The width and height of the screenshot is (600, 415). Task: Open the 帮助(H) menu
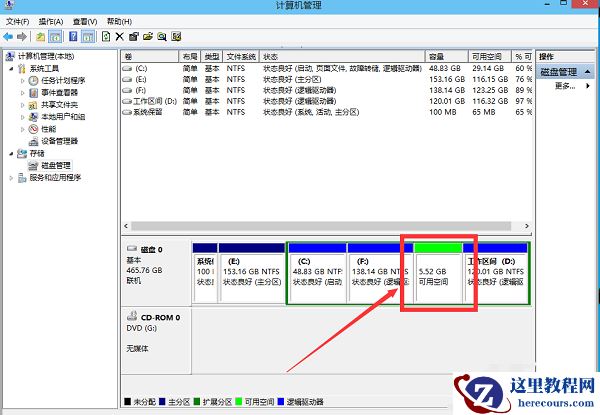coord(119,21)
